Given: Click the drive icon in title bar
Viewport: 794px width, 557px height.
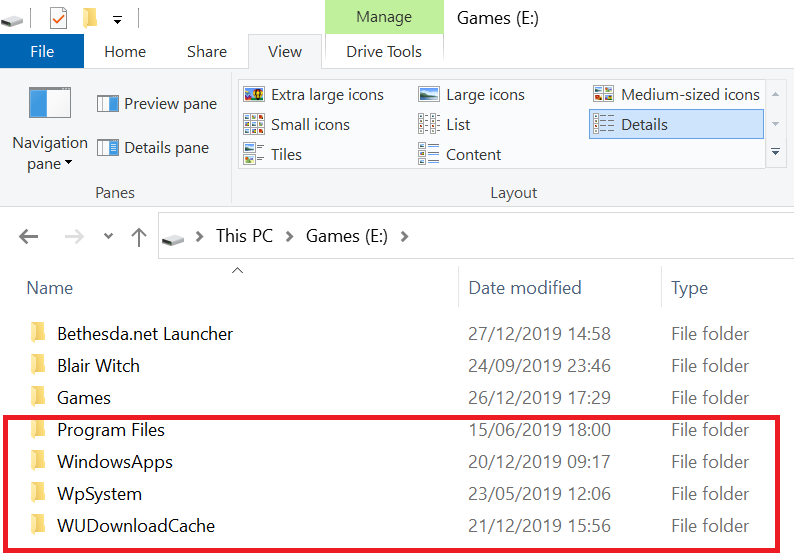Looking at the screenshot, I should pos(12,21).
